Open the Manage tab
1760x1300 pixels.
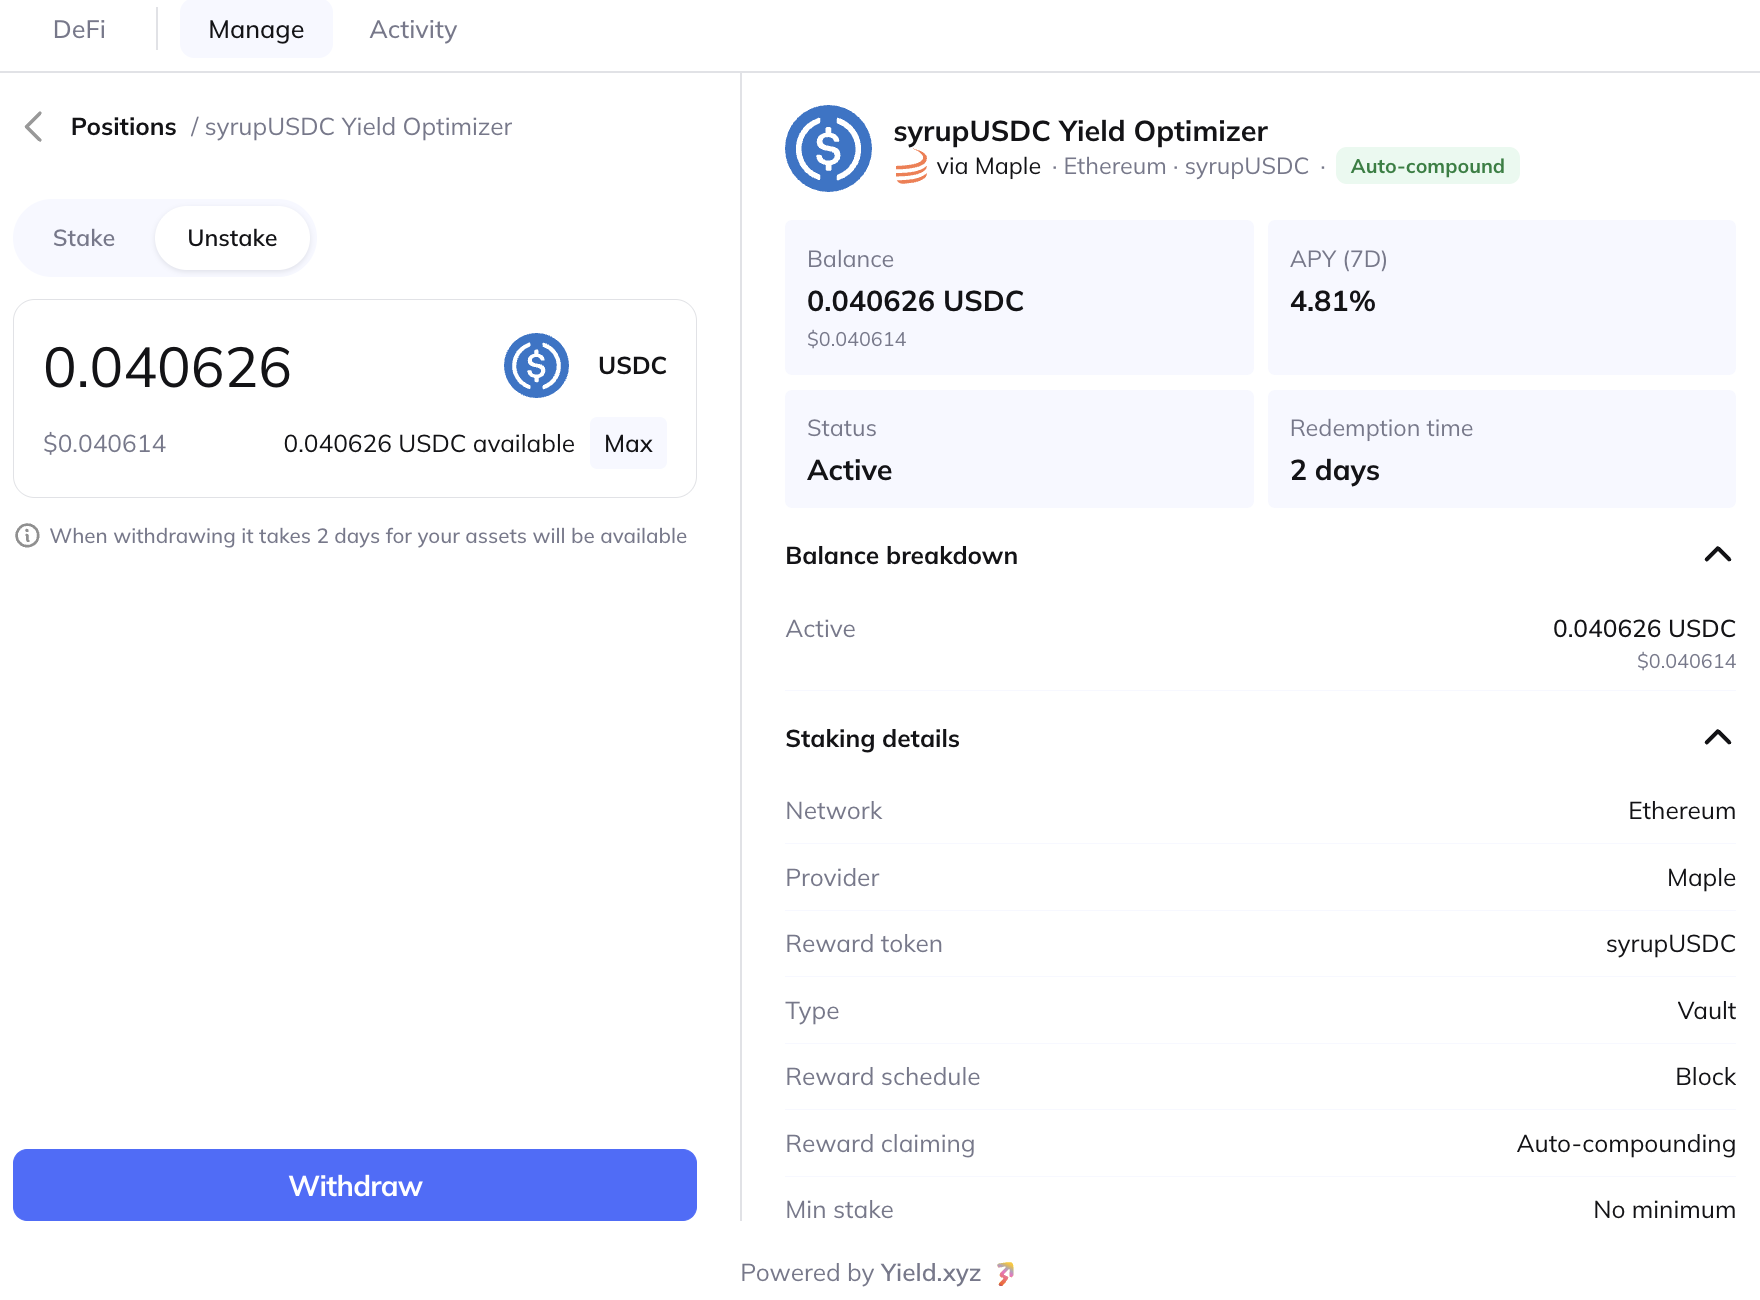click(x=256, y=30)
